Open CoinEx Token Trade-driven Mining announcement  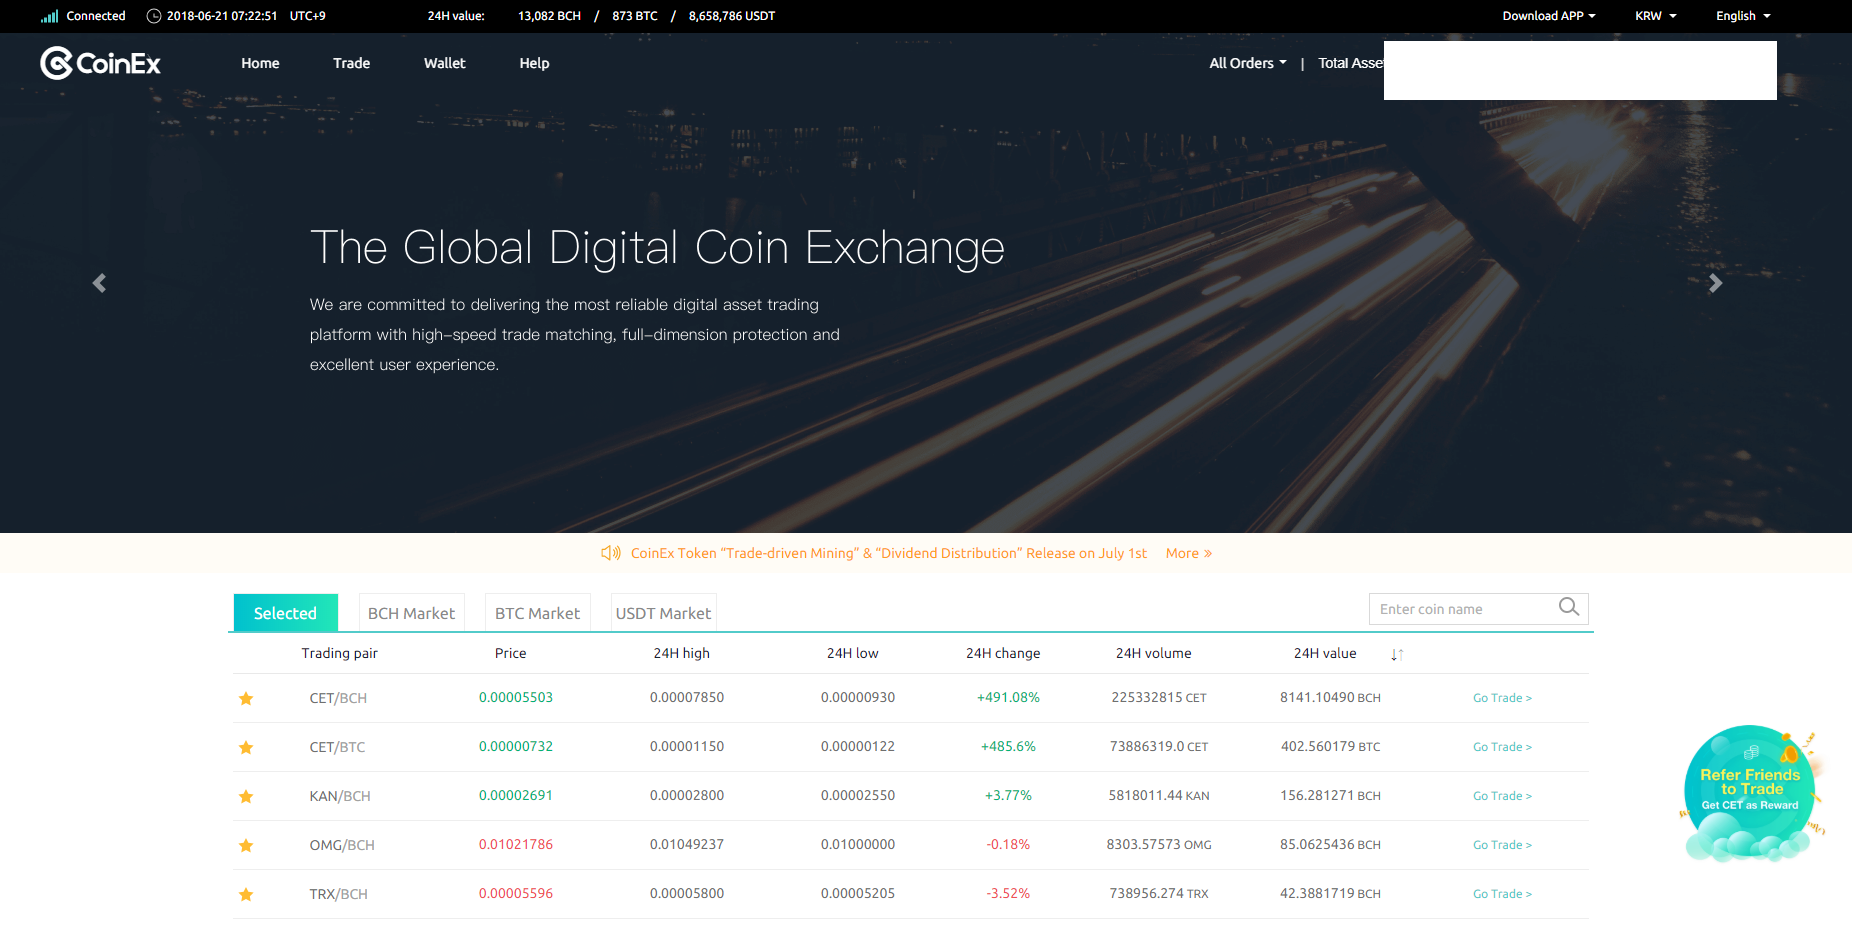(888, 553)
